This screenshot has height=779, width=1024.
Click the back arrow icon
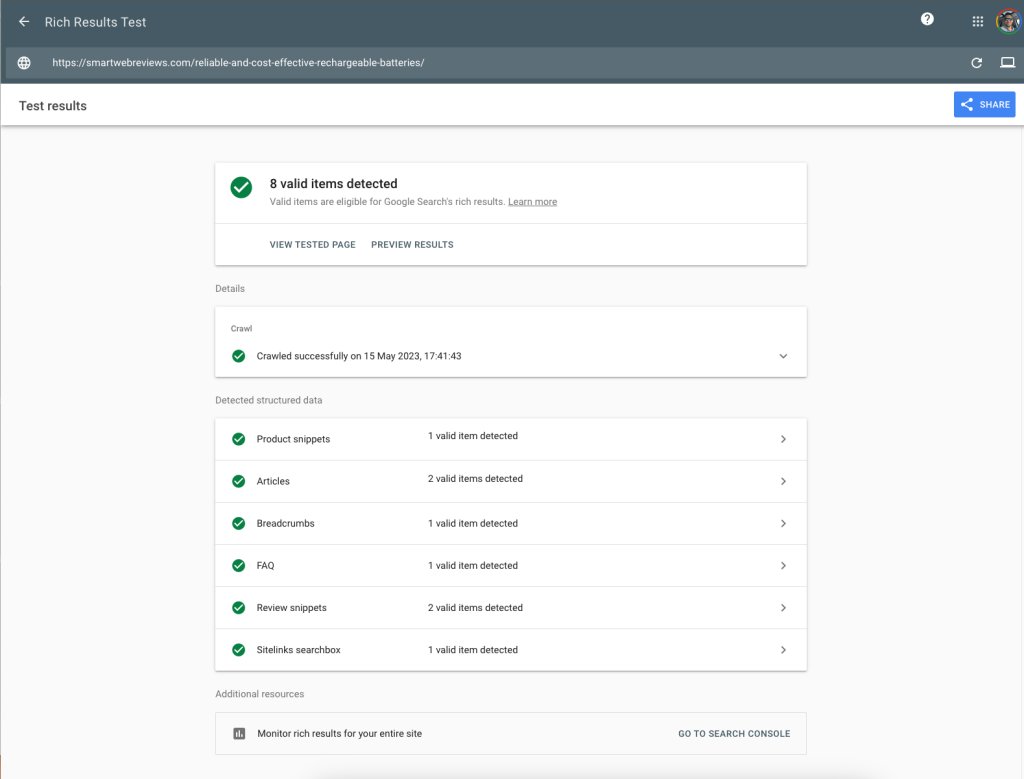tap(24, 22)
